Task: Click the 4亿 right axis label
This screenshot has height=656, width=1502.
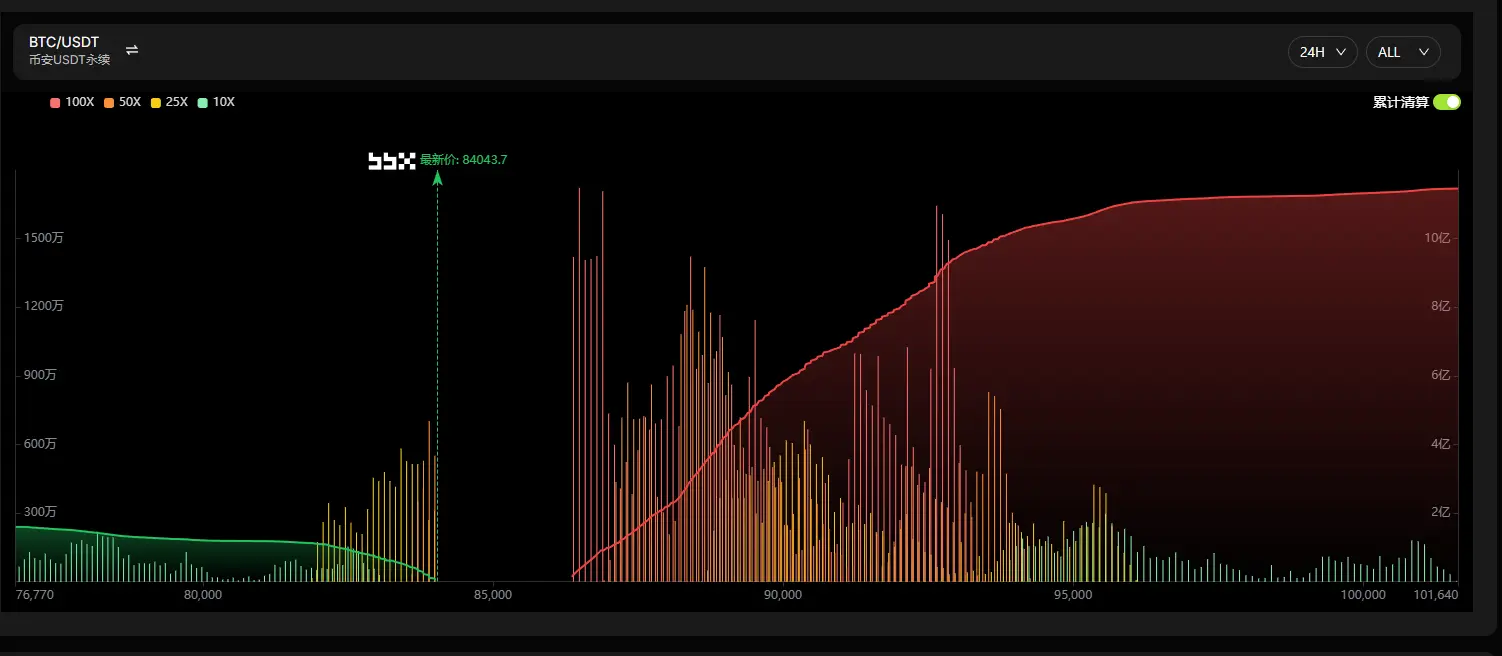Action: coord(1441,443)
